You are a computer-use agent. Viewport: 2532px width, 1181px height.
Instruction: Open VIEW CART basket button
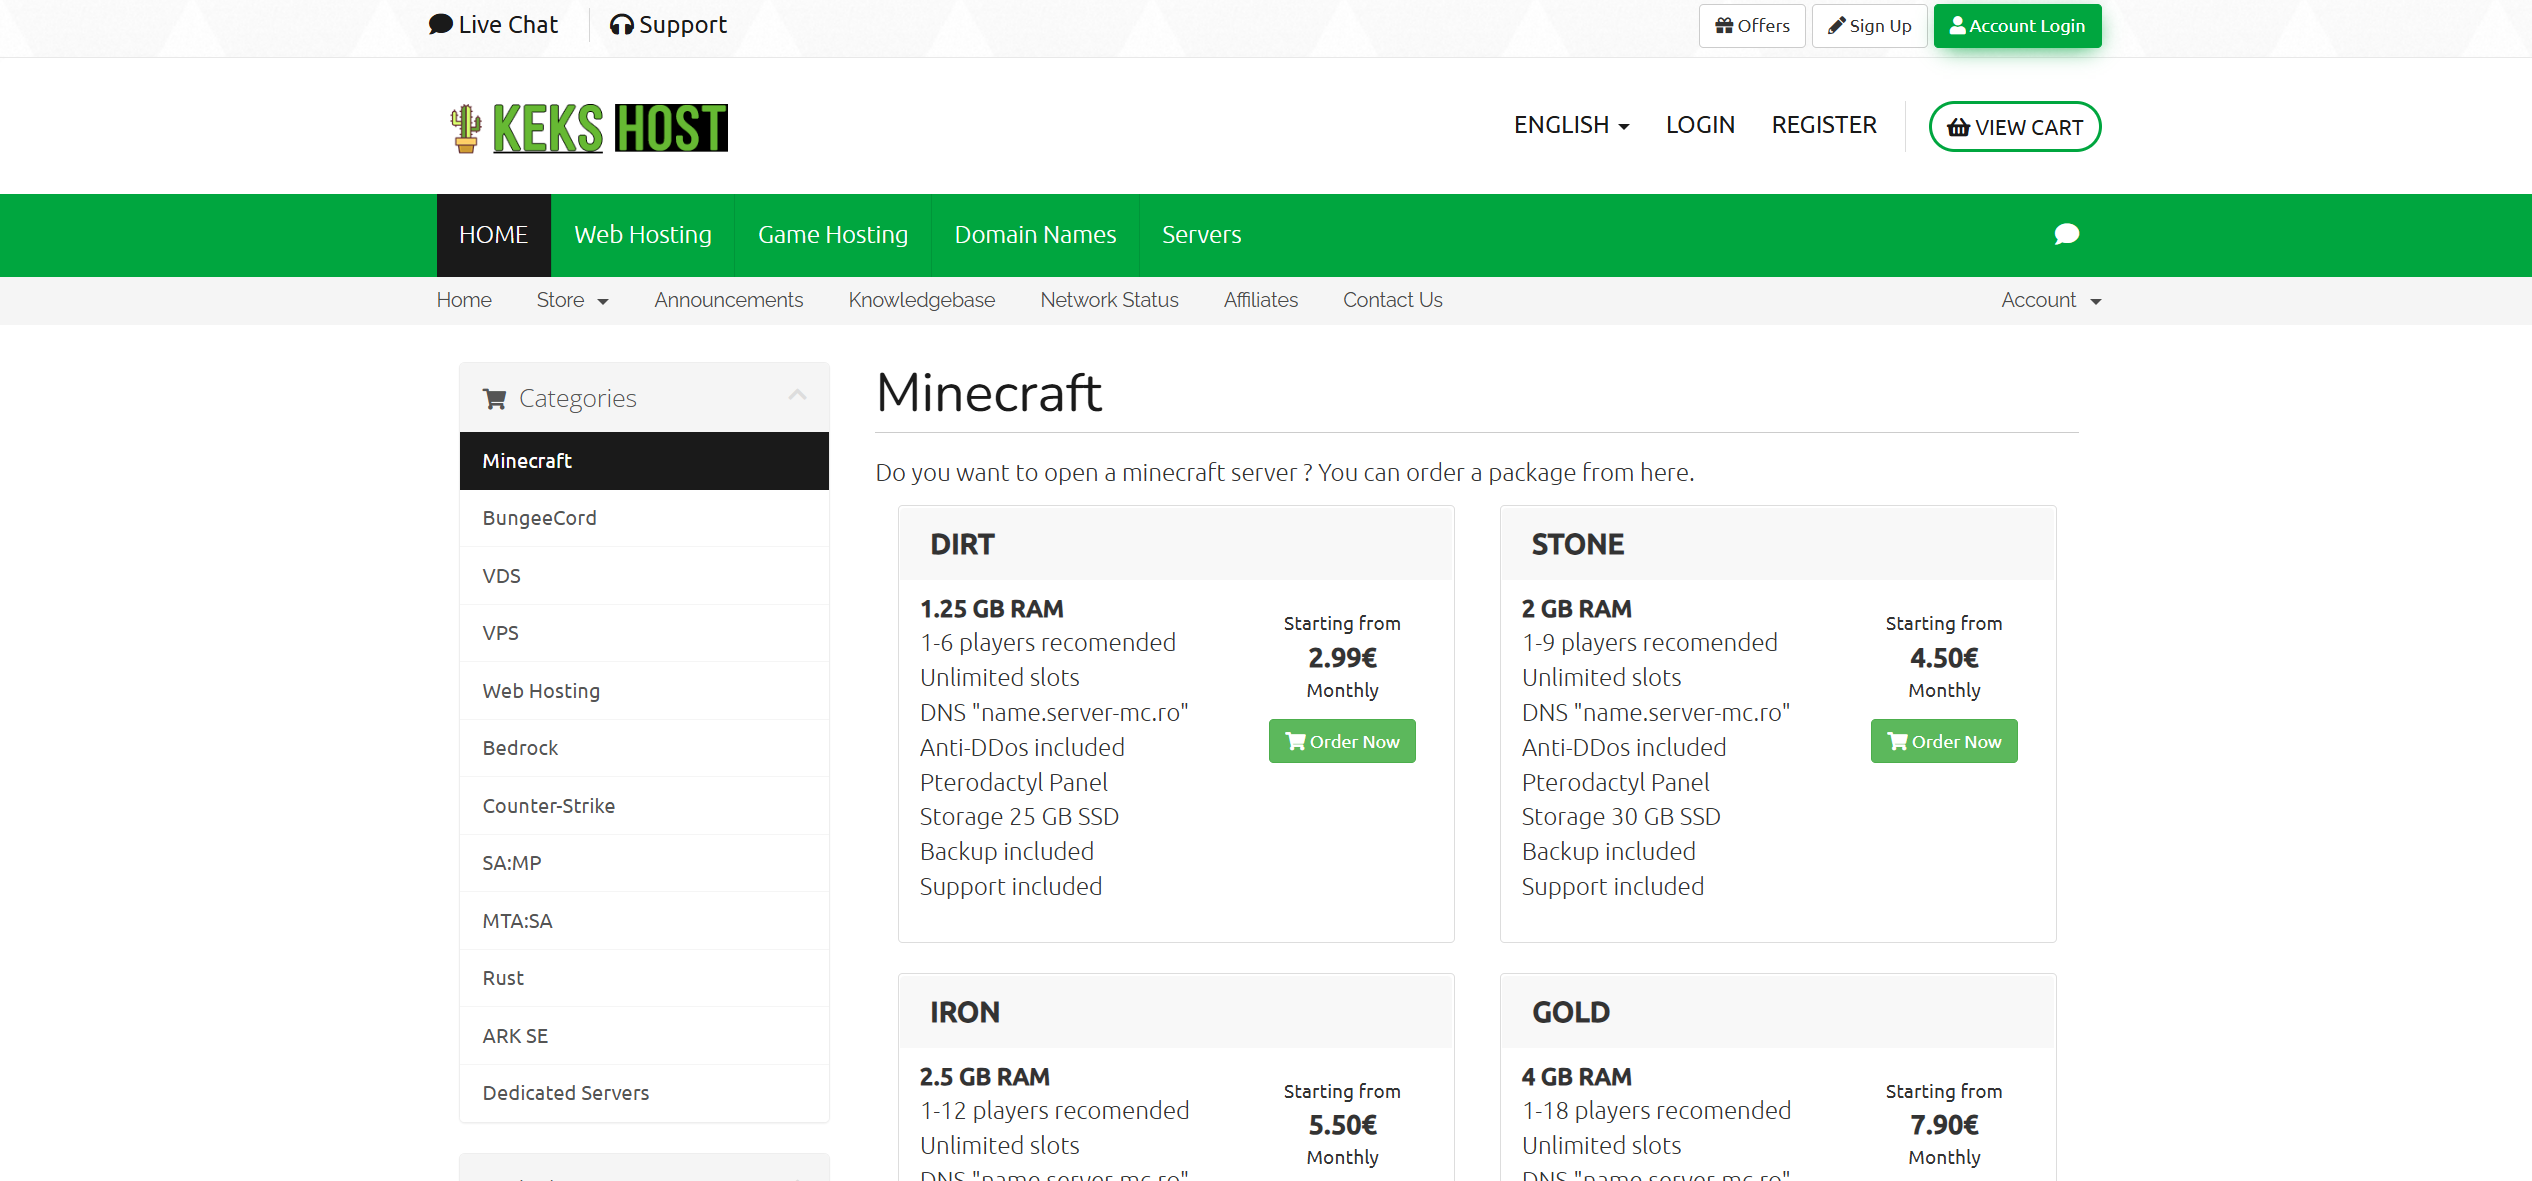[2014, 127]
